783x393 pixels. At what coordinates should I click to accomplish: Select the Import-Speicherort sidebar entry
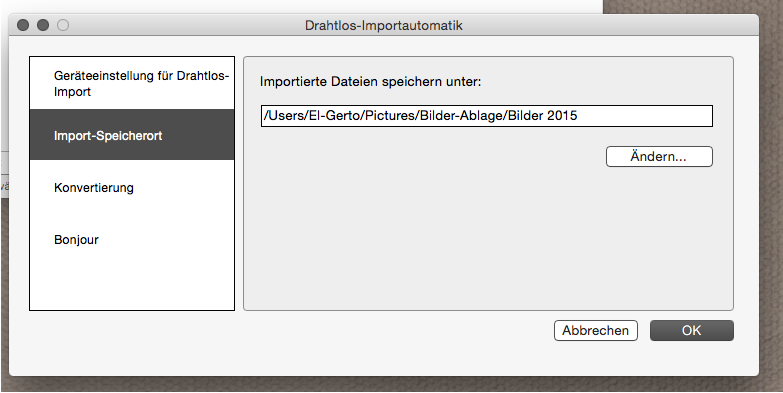132,135
